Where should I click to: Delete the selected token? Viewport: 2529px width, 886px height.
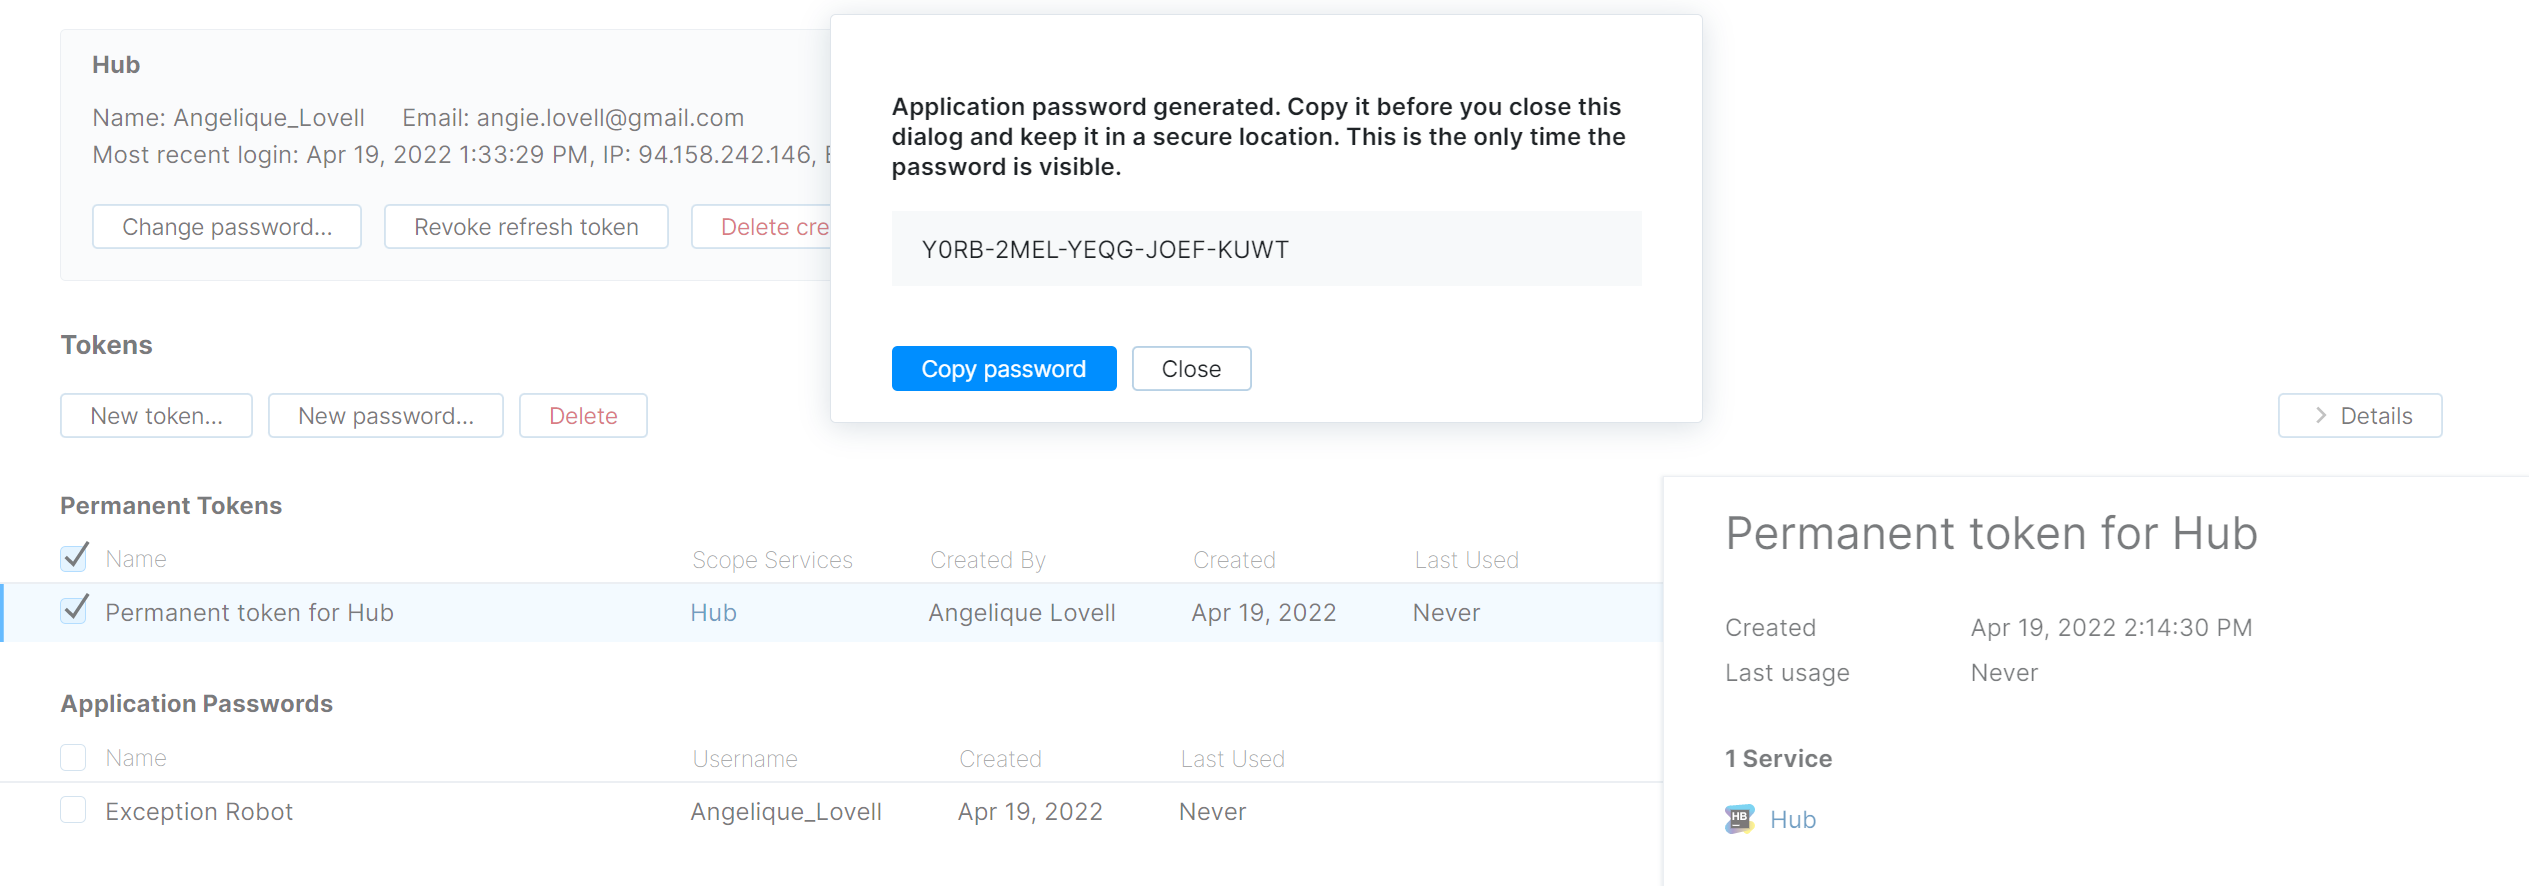tap(583, 415)
